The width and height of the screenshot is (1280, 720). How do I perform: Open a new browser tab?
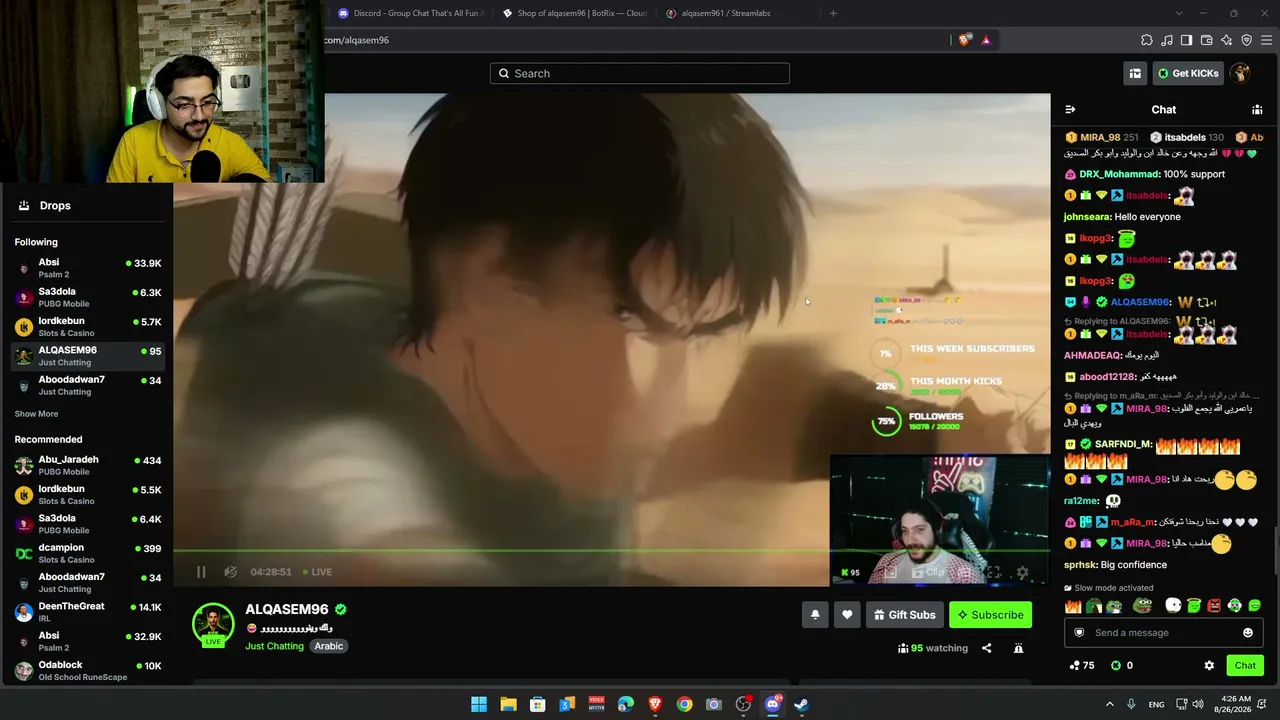point(833,13)
